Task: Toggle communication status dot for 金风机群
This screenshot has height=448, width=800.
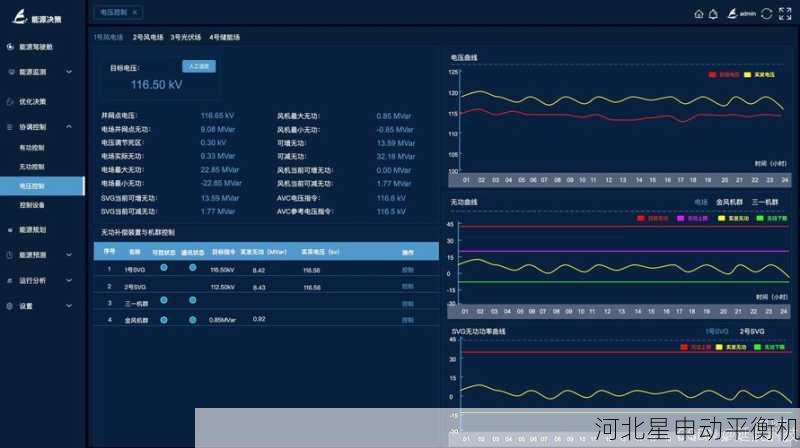Action: pos(192,320)
